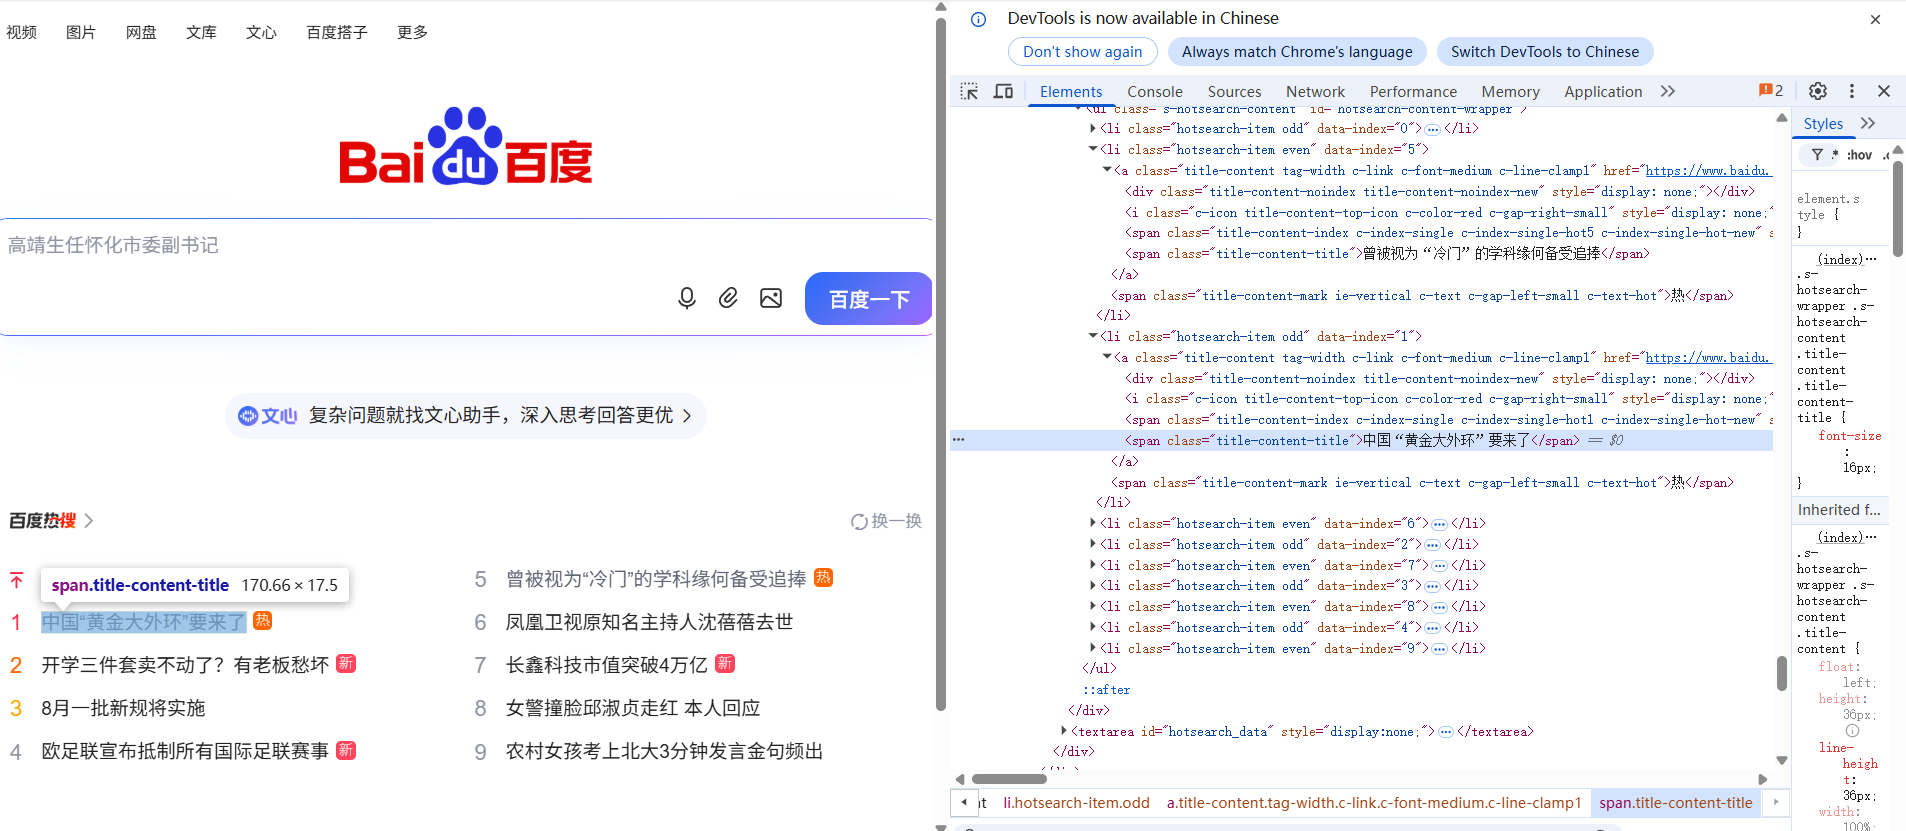The width and height of the screenshot is (1906, 831).
Task: Click the 热 badge beside hot search item 5
Action: point(824,578)
